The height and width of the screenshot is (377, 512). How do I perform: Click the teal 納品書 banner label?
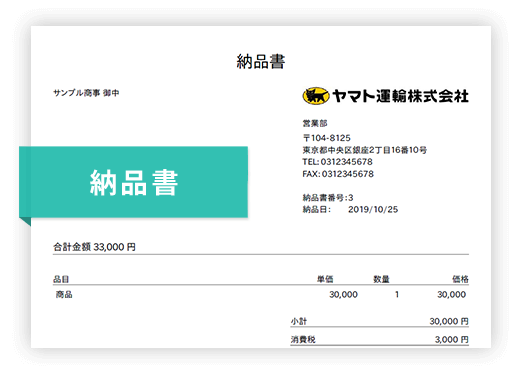[x=134, y=182]
